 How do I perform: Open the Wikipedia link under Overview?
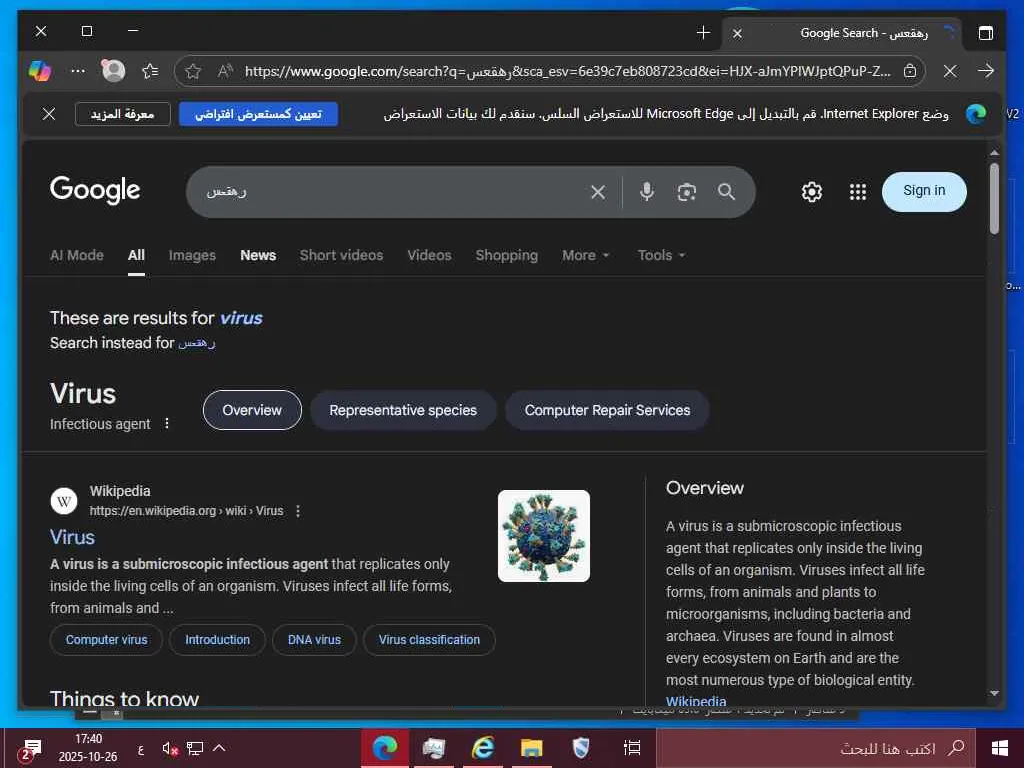tap(696, 701)
